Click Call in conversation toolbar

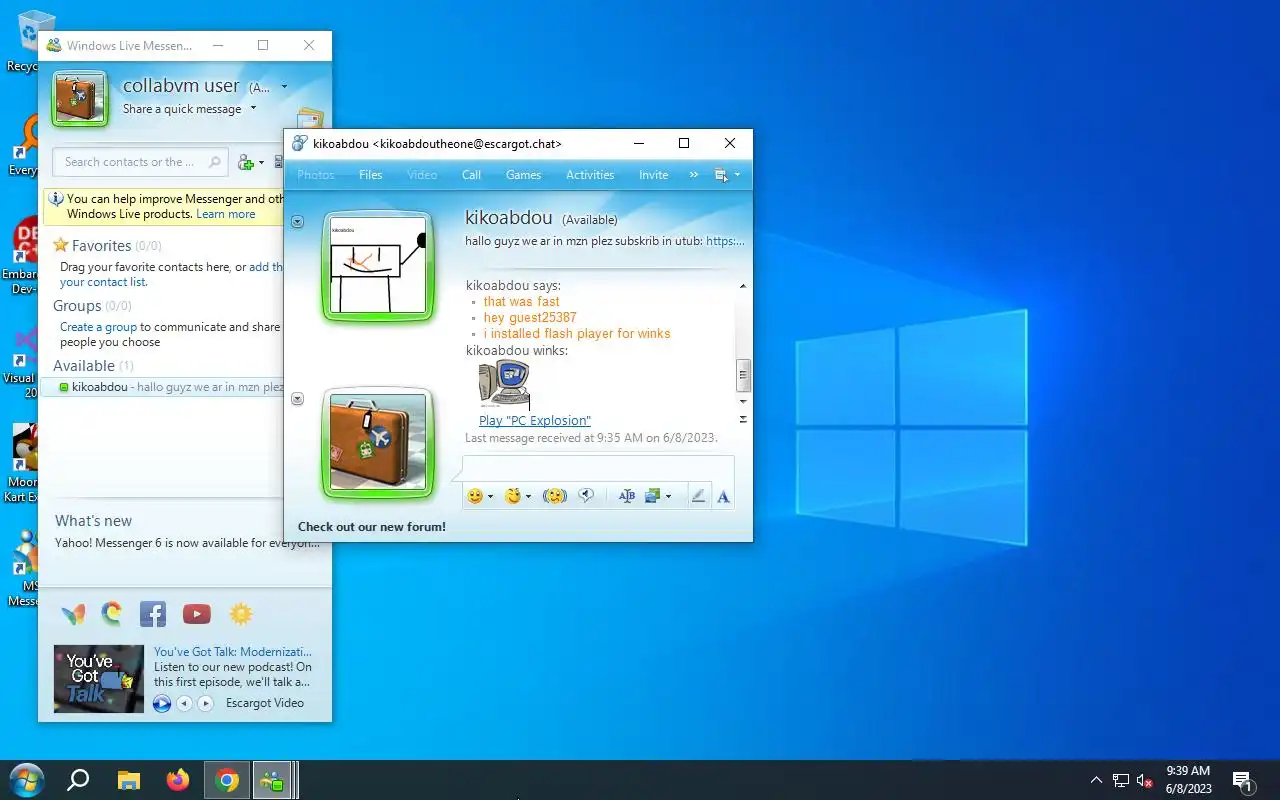point(472,175)
